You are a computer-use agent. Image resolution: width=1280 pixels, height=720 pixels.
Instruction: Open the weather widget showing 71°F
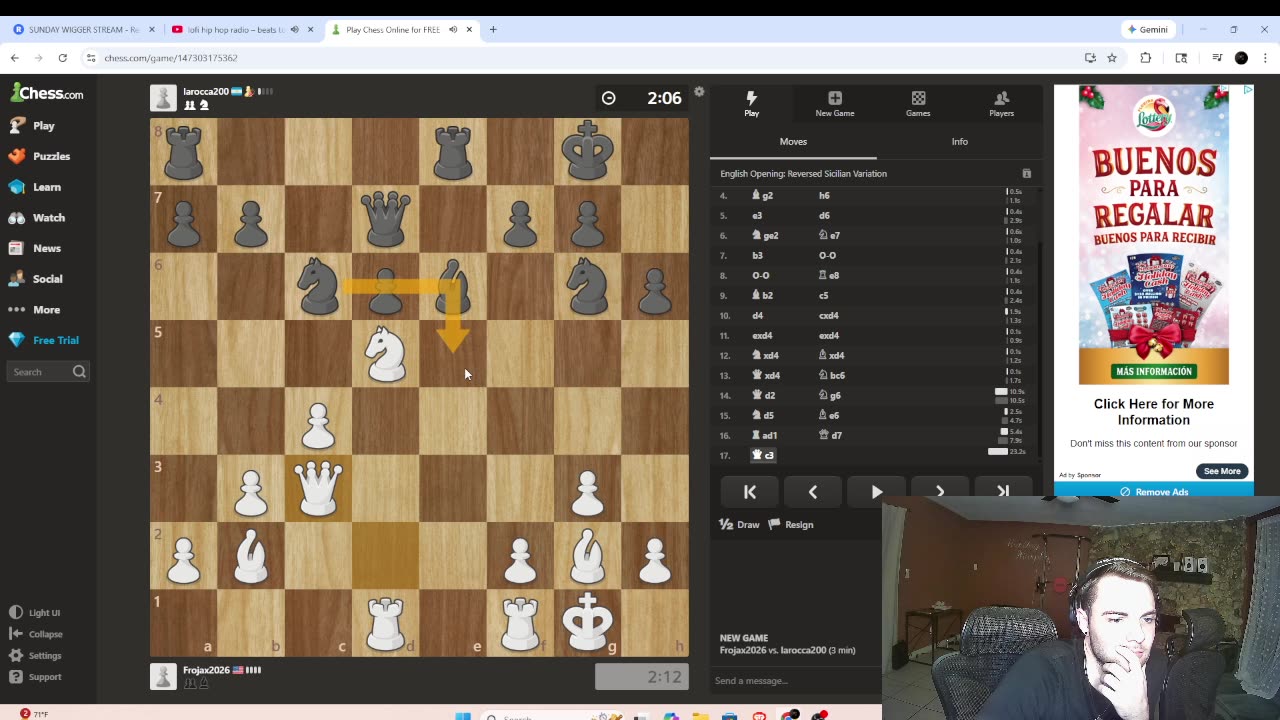pos(34,714)
